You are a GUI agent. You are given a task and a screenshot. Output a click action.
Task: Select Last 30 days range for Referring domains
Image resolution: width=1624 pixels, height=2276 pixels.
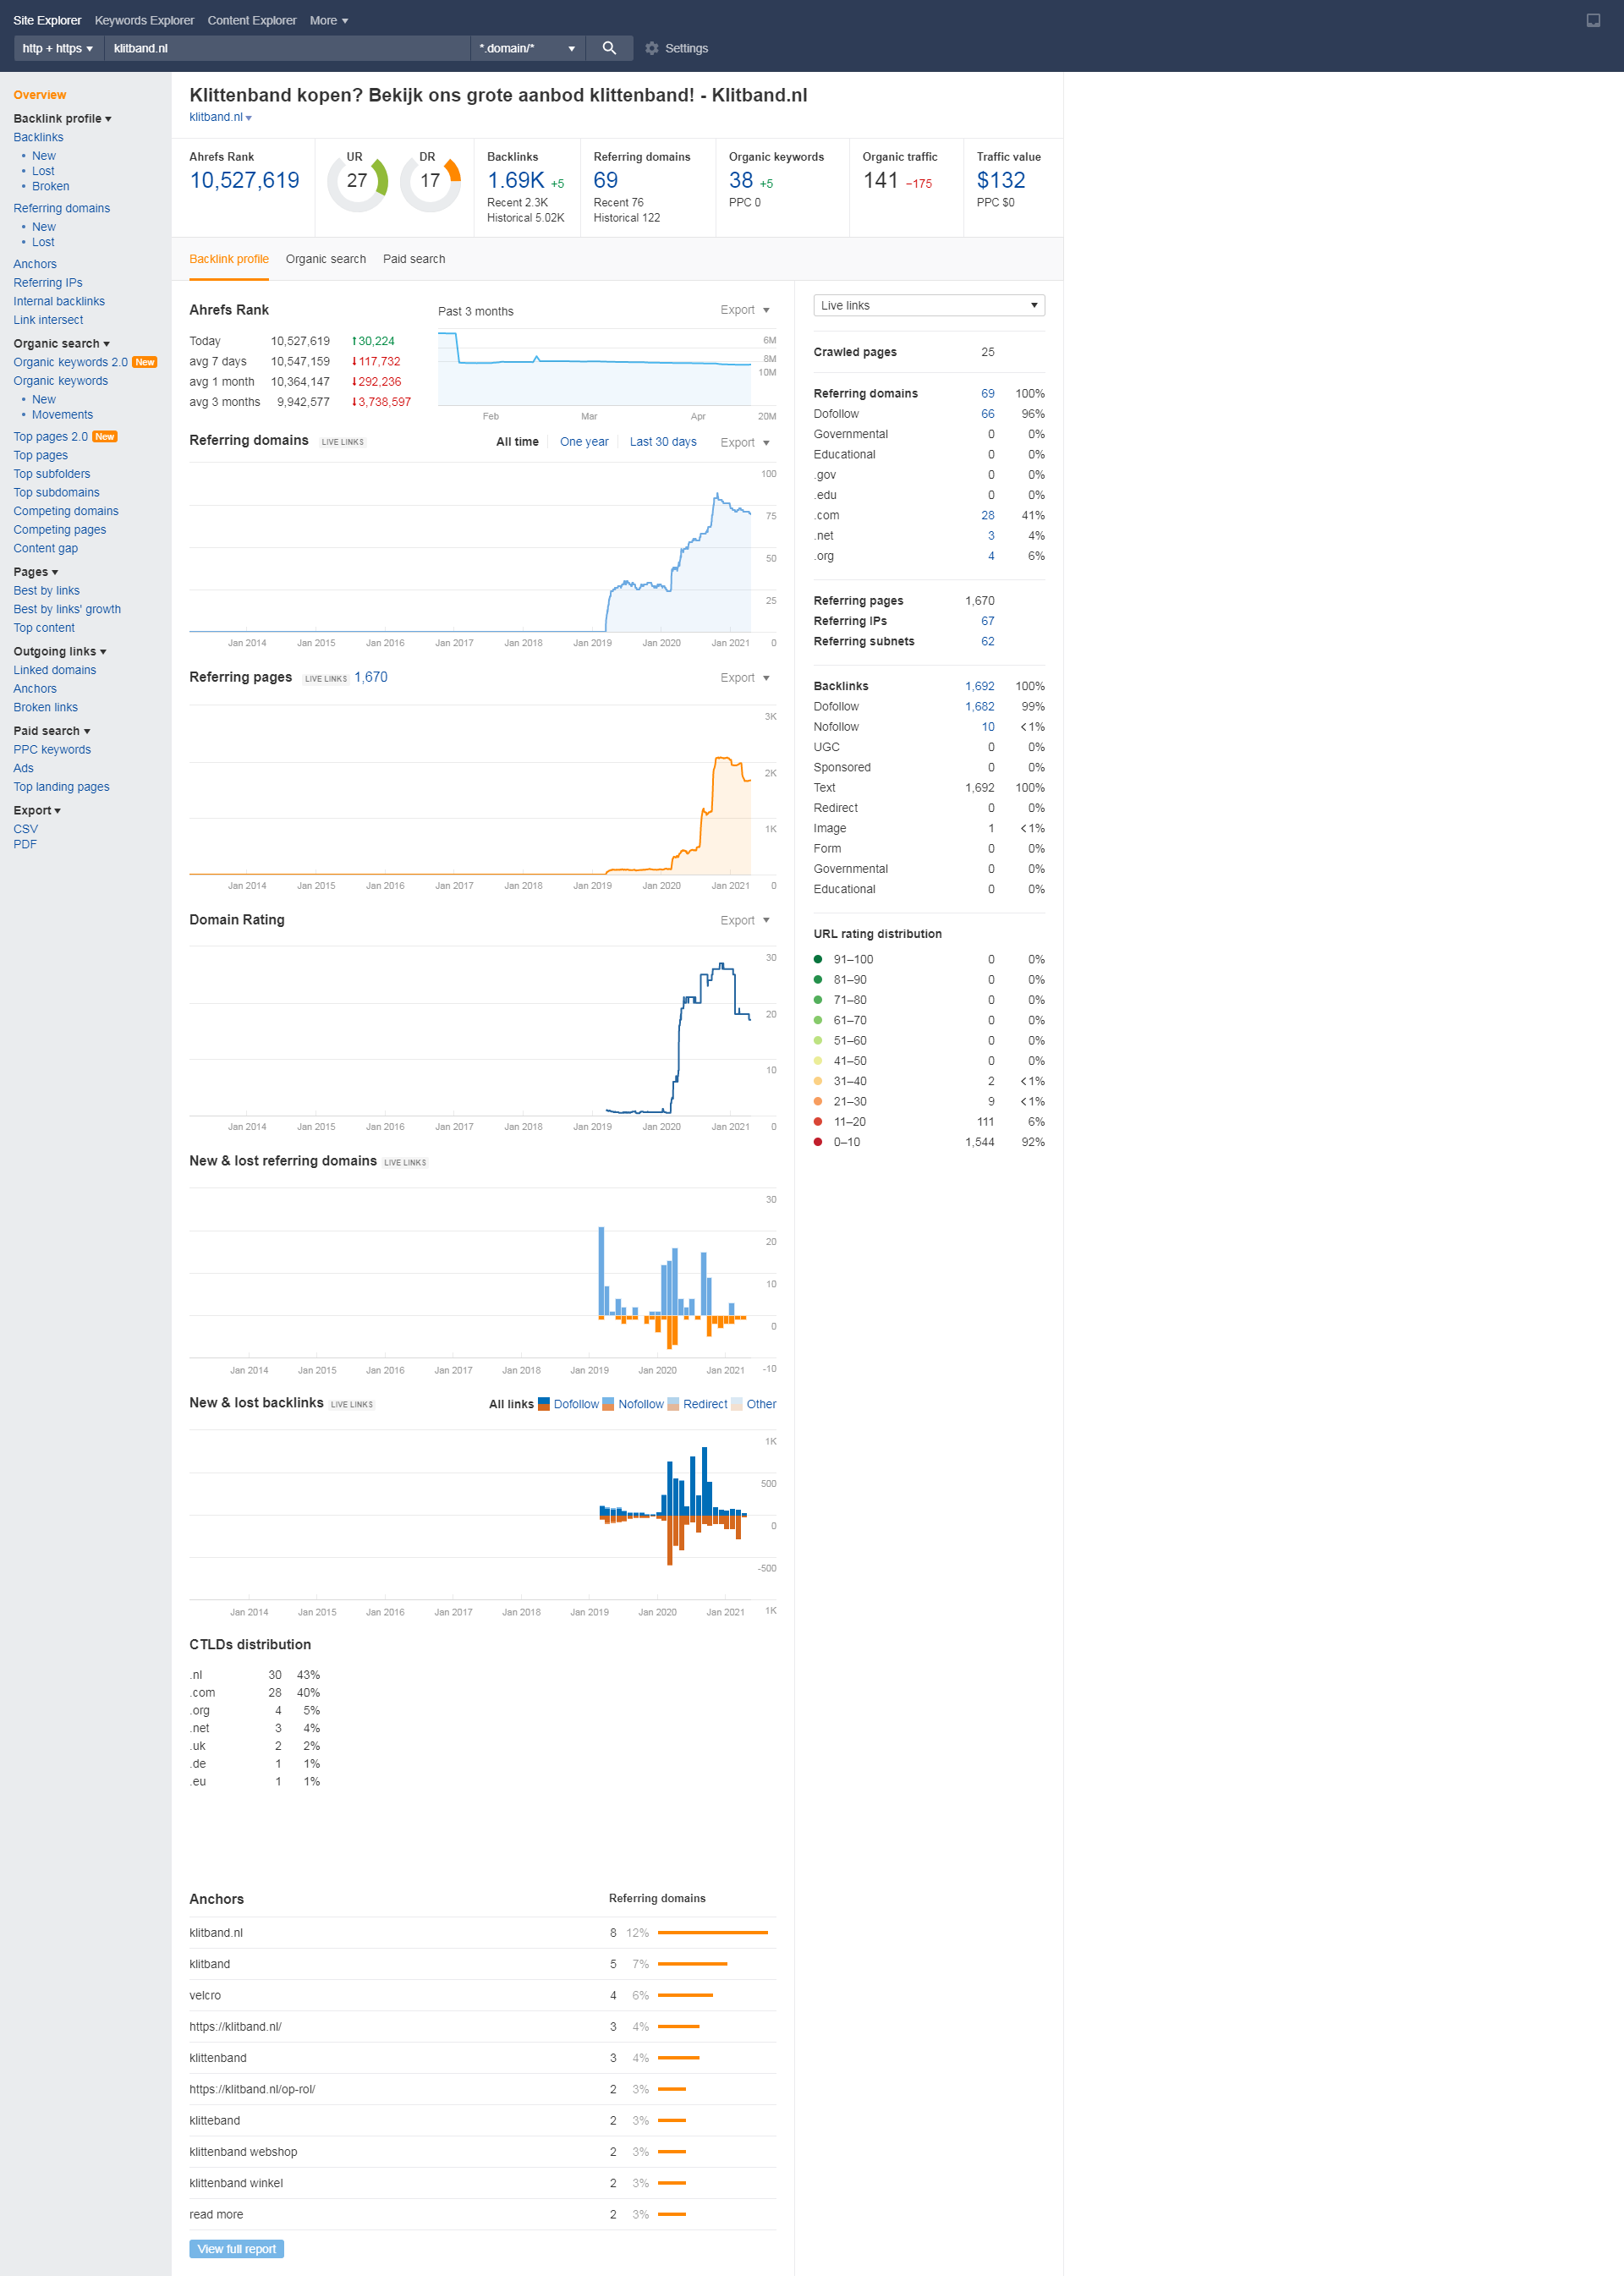click(663, 442)
